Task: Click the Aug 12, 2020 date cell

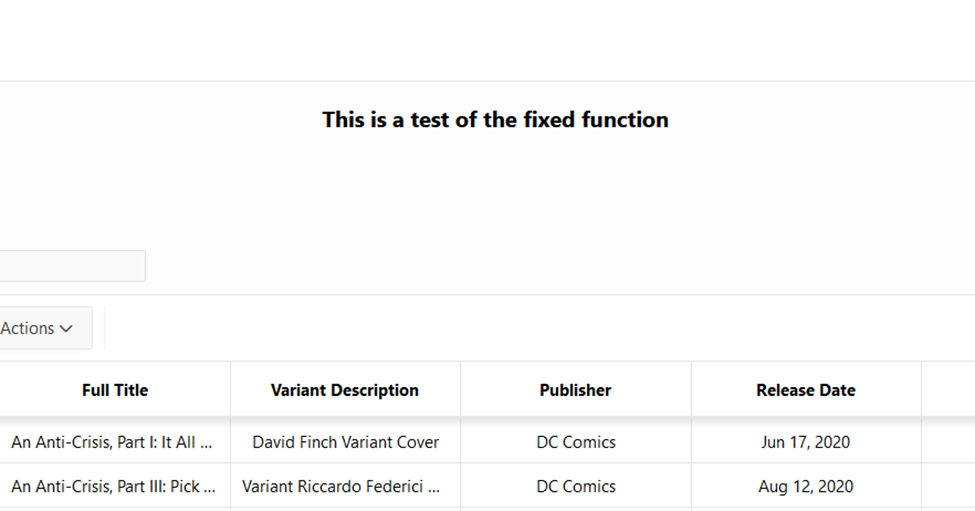Action: pos(806,486)
